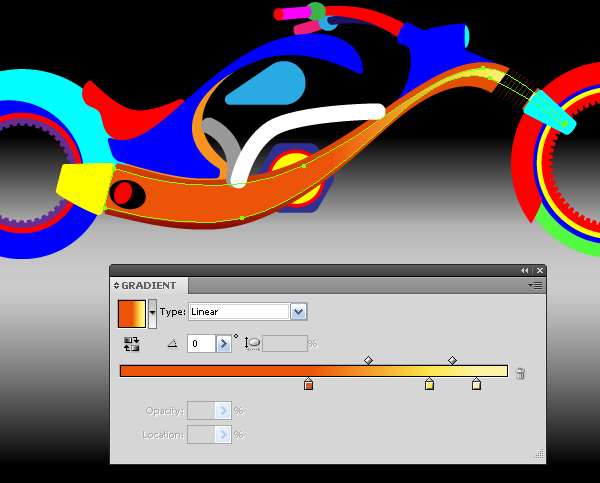Open the angle value dropdown arrow
The image size is (600, 483).
tap(223, 343)
